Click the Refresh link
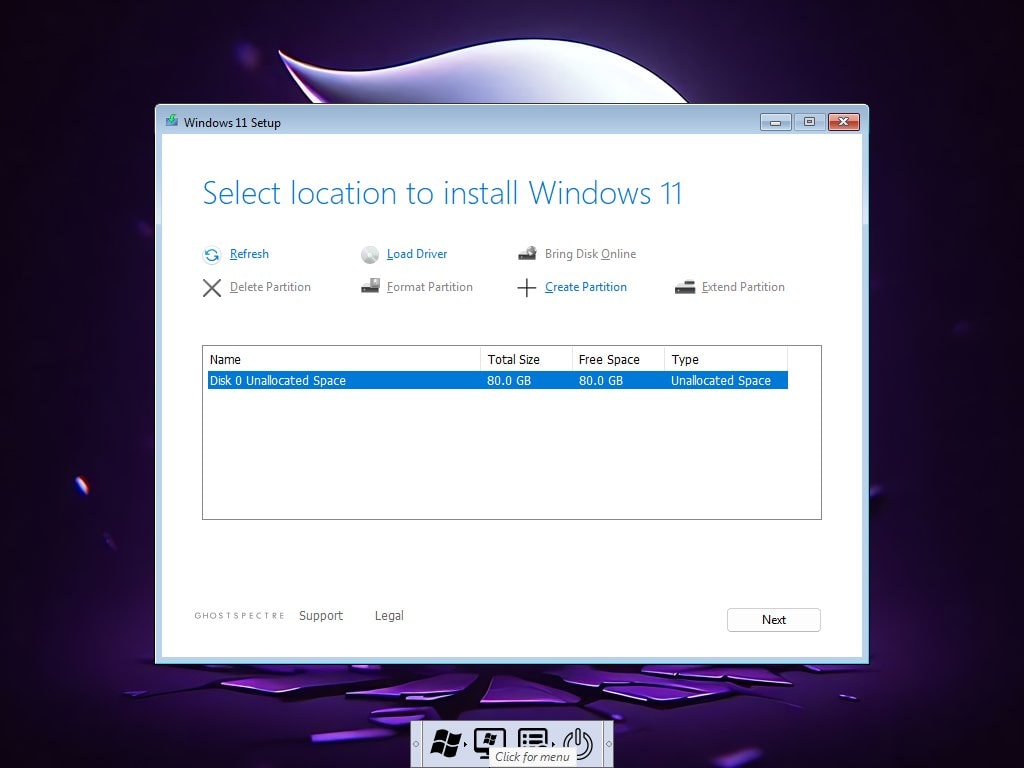 click(x=249, y=254)
